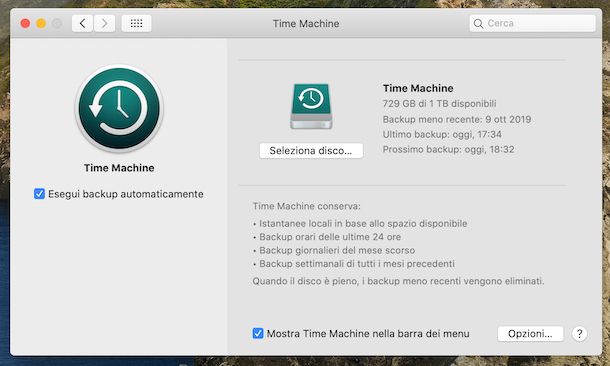This screenshot has height=366, width=610.
Task: Go back with the left chevron button
Action: pyautogui.click(x=82, y=23)
